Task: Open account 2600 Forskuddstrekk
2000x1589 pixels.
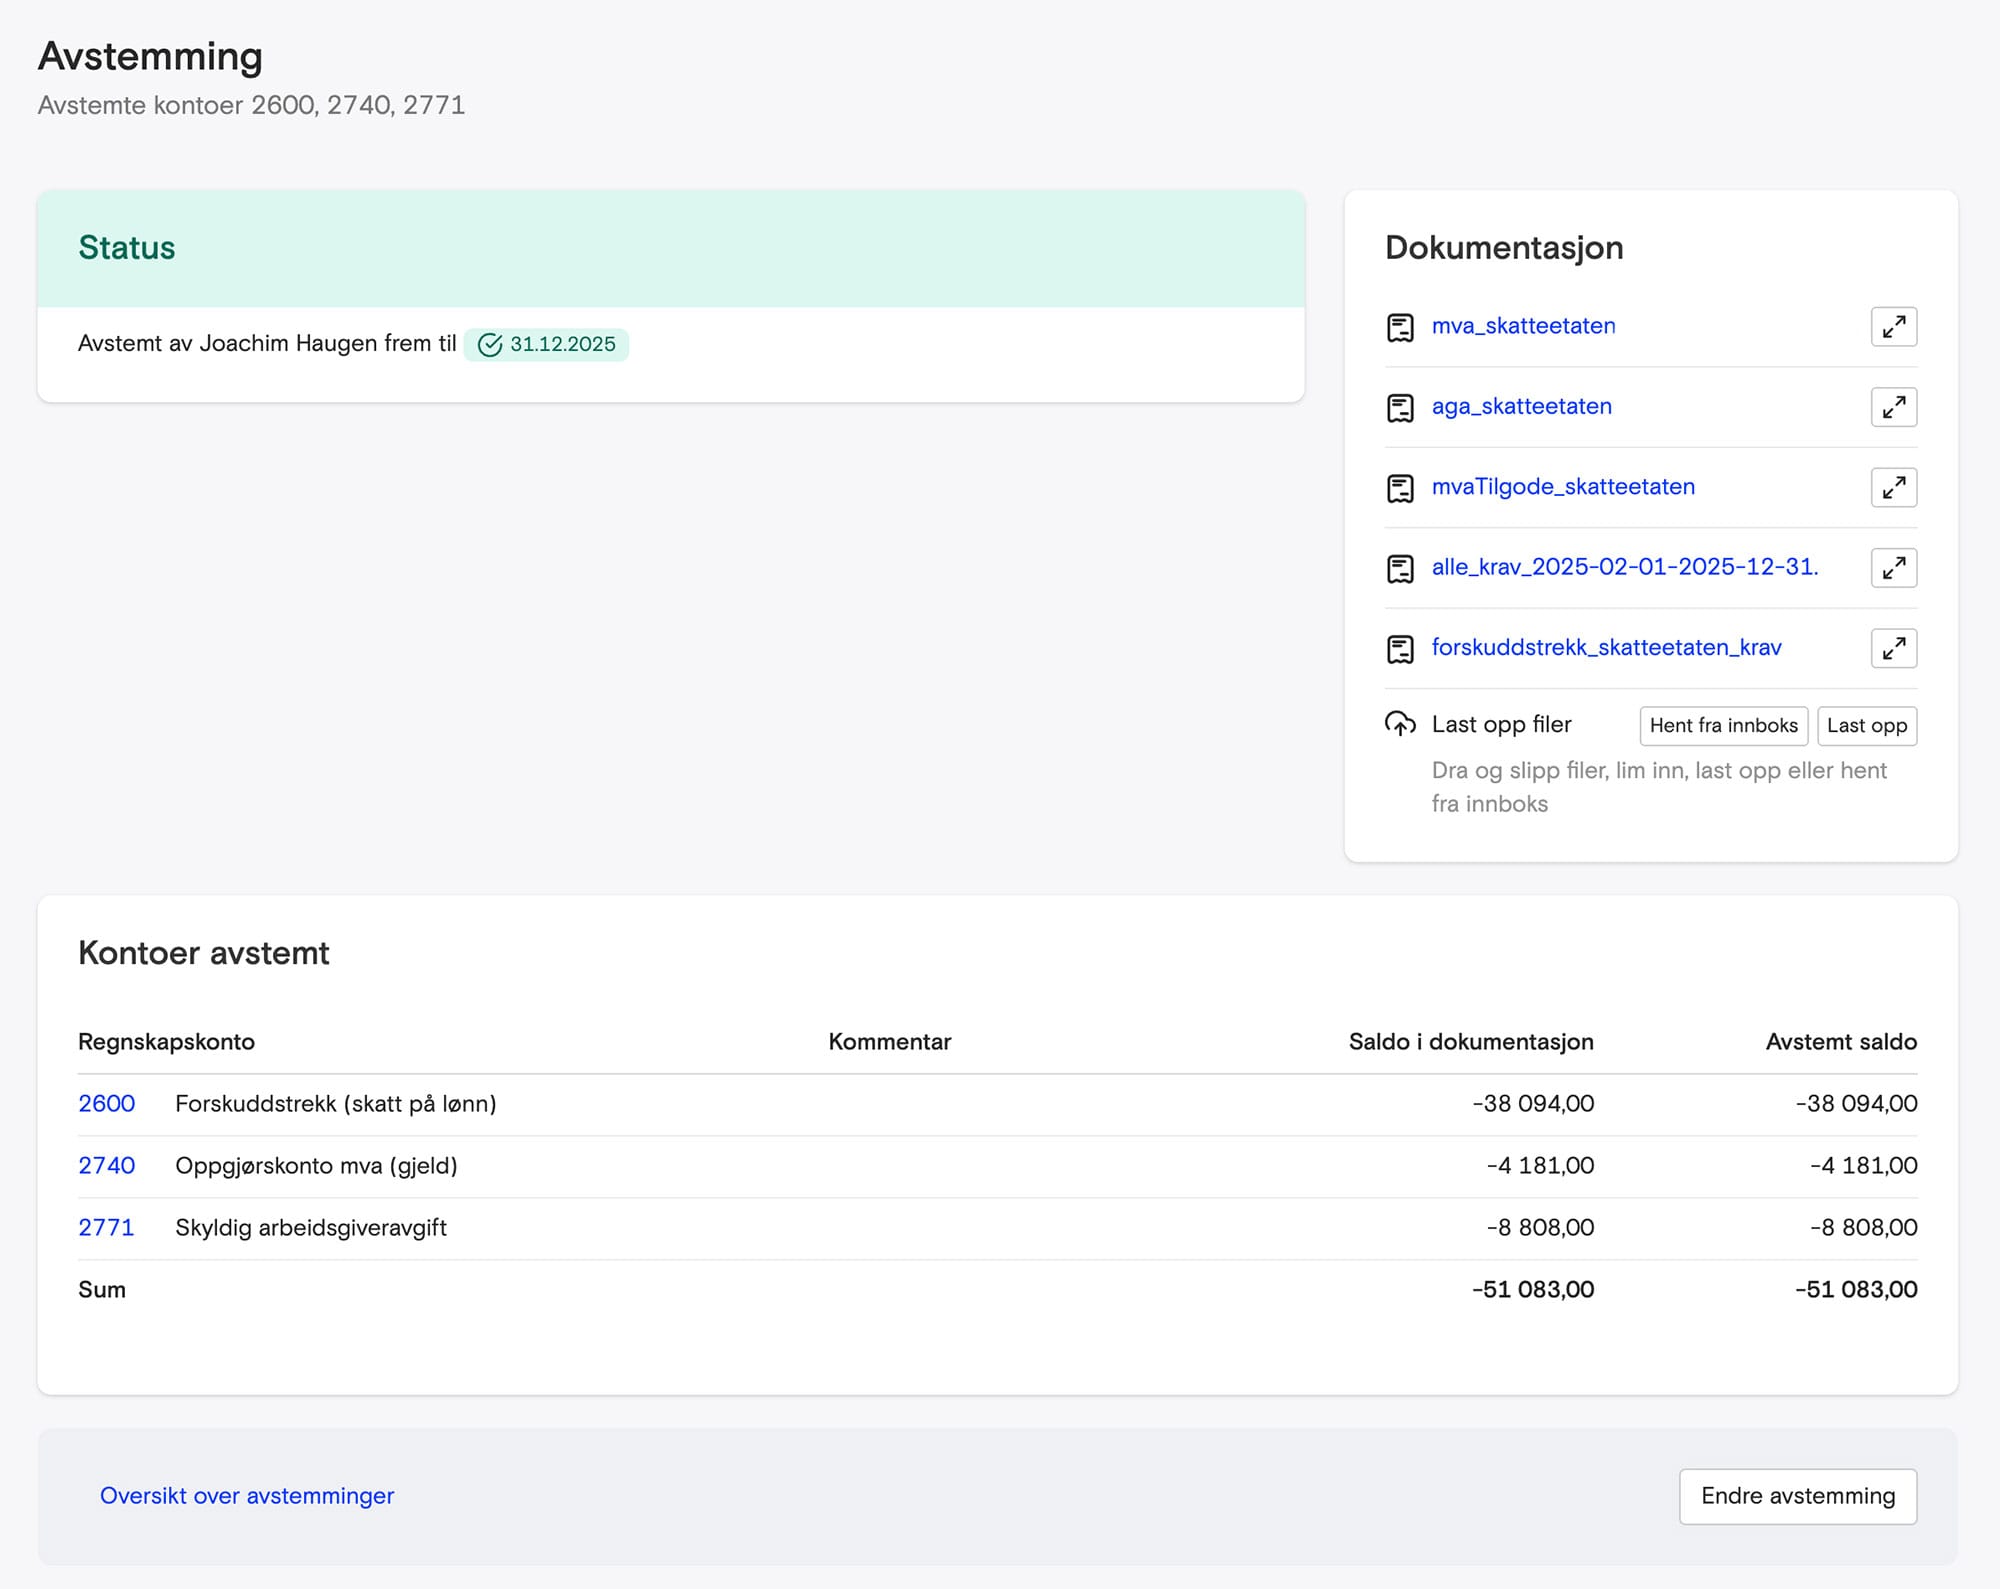Action: [x=107, y=1104]
